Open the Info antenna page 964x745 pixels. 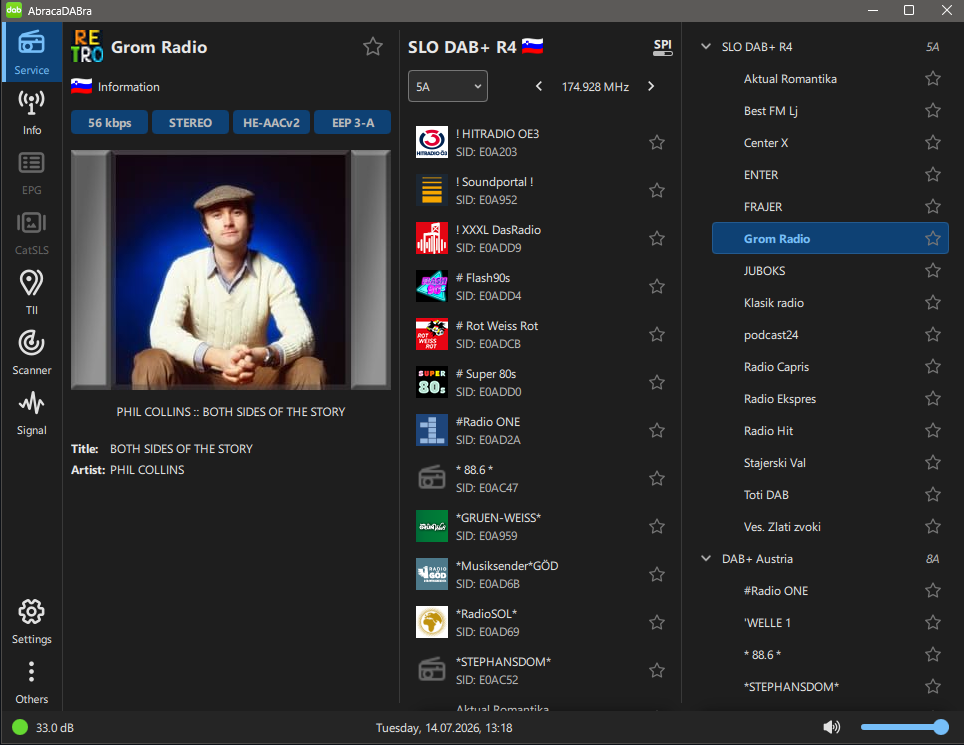31,112
